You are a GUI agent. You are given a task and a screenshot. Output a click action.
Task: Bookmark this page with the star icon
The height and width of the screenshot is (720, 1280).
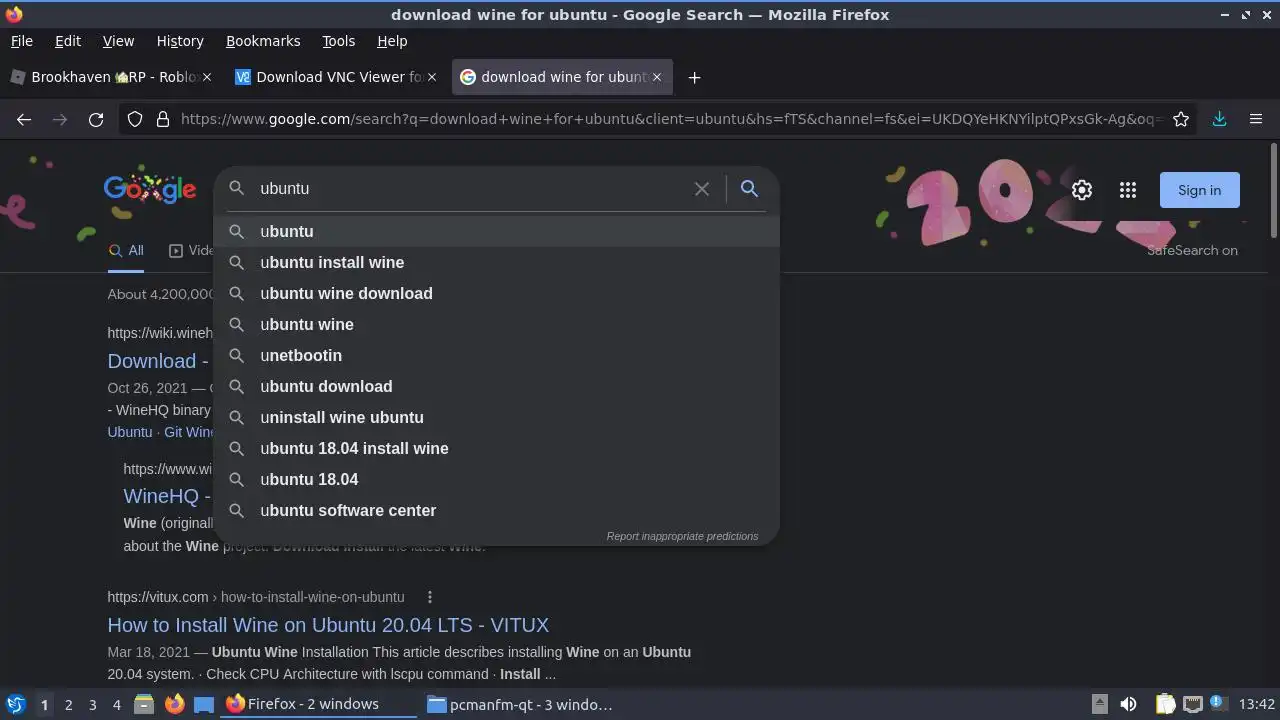pos(1181,119)
